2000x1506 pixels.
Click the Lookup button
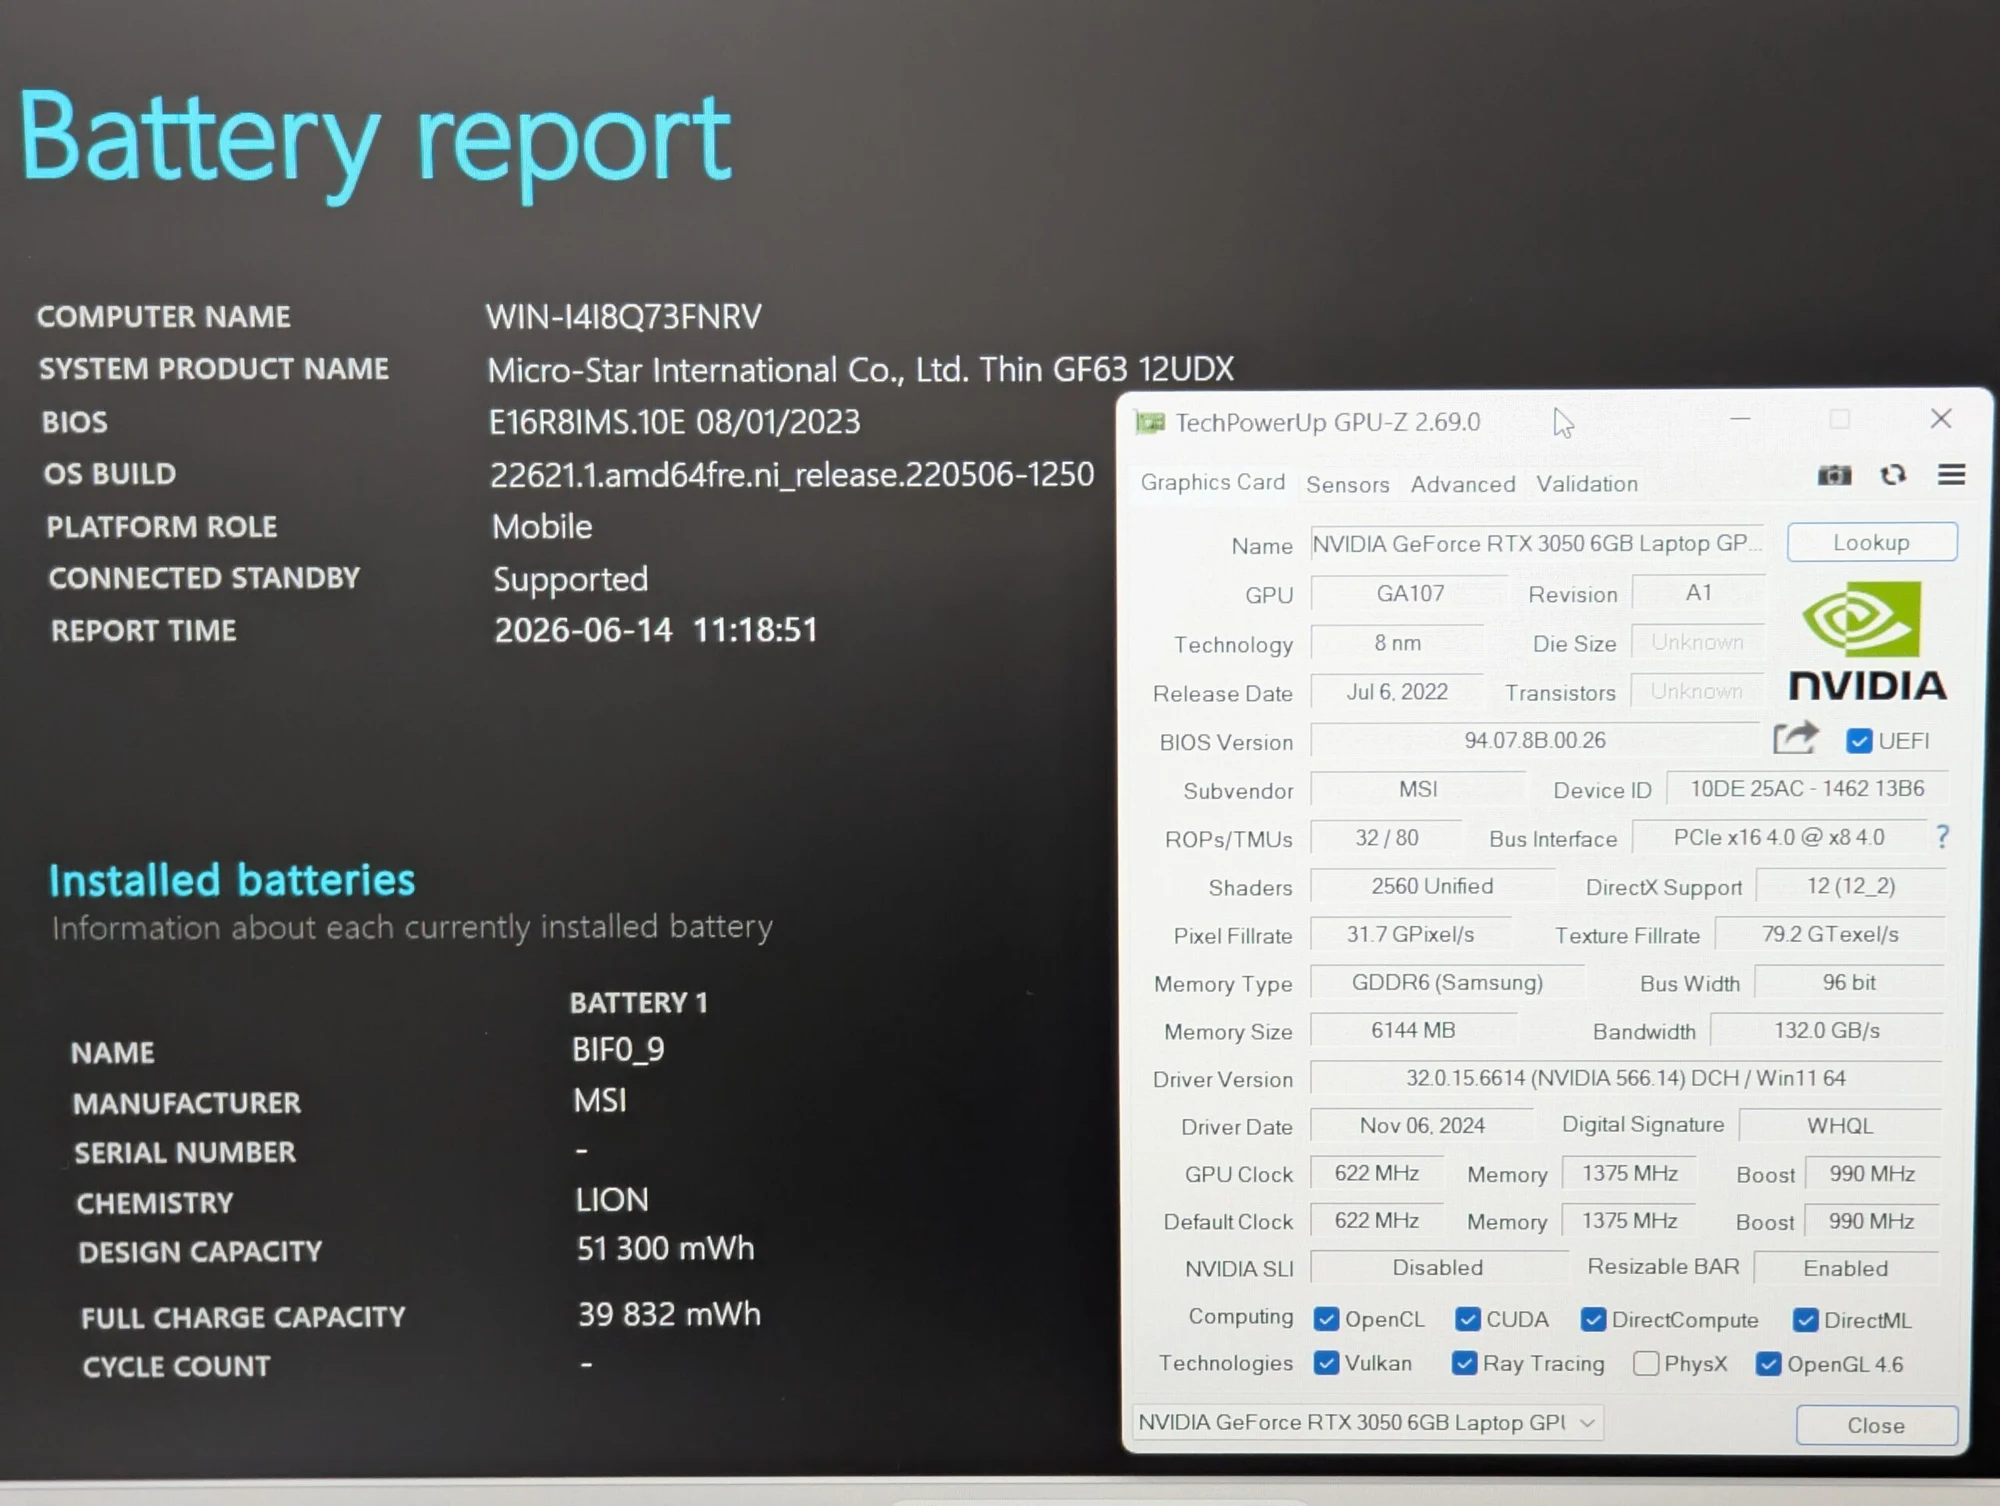(1872, 542)
